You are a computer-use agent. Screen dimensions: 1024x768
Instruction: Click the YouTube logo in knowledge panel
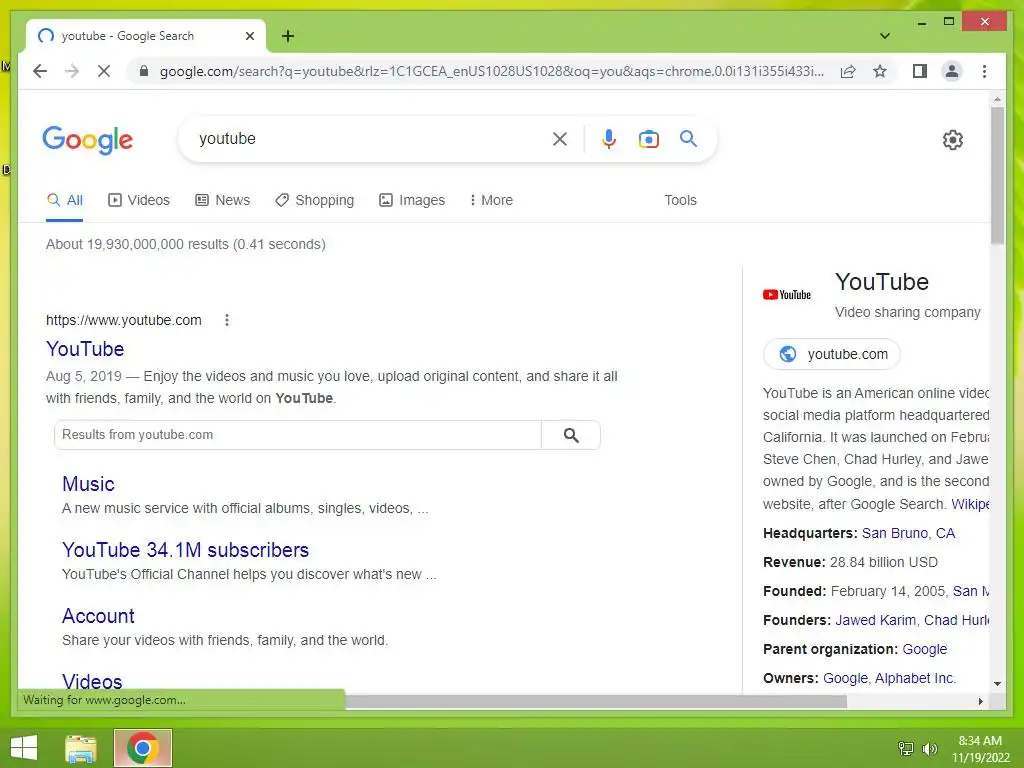click(787, 295)
